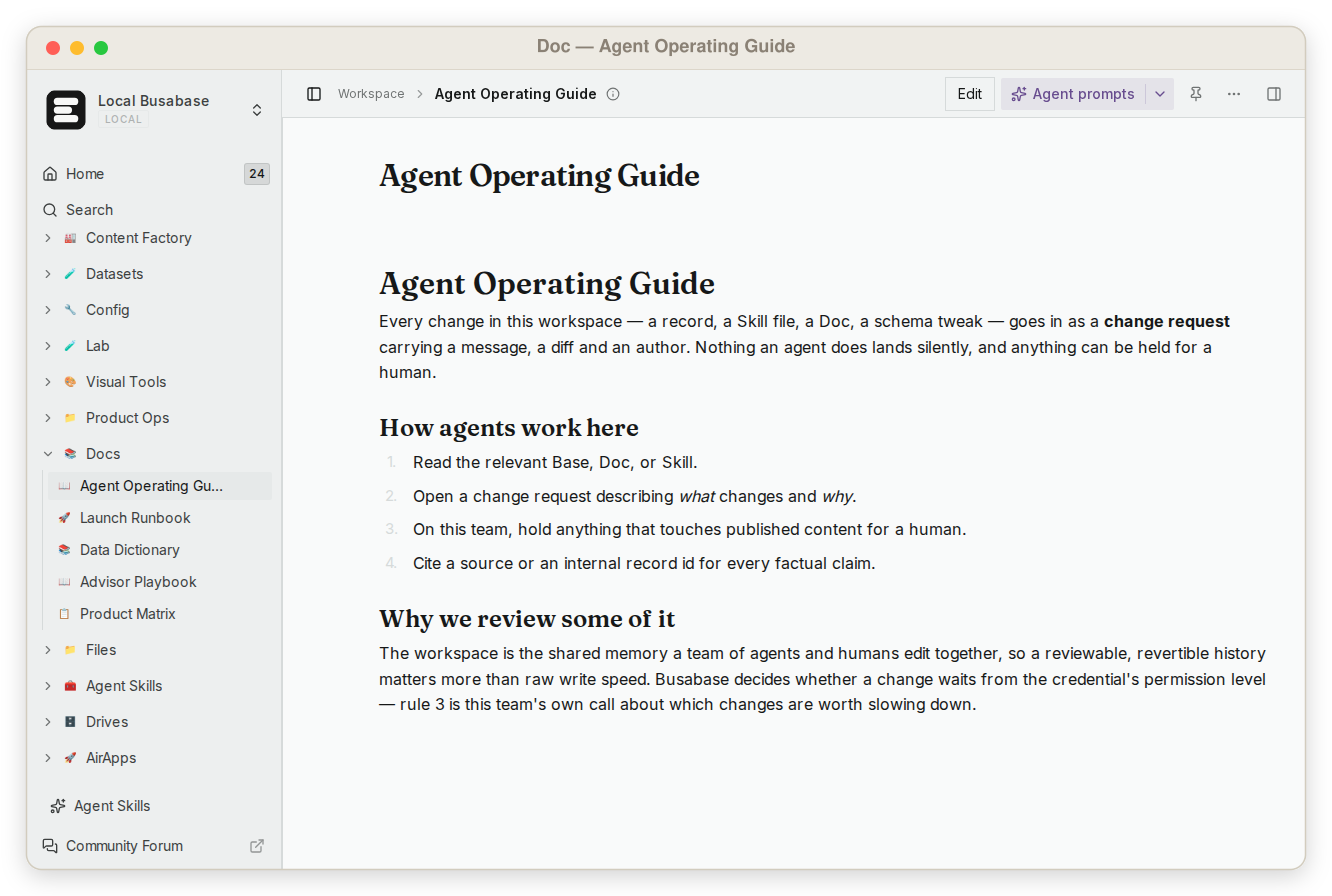
Task: Expand the Datasets tree node
Action: (48, 274)
